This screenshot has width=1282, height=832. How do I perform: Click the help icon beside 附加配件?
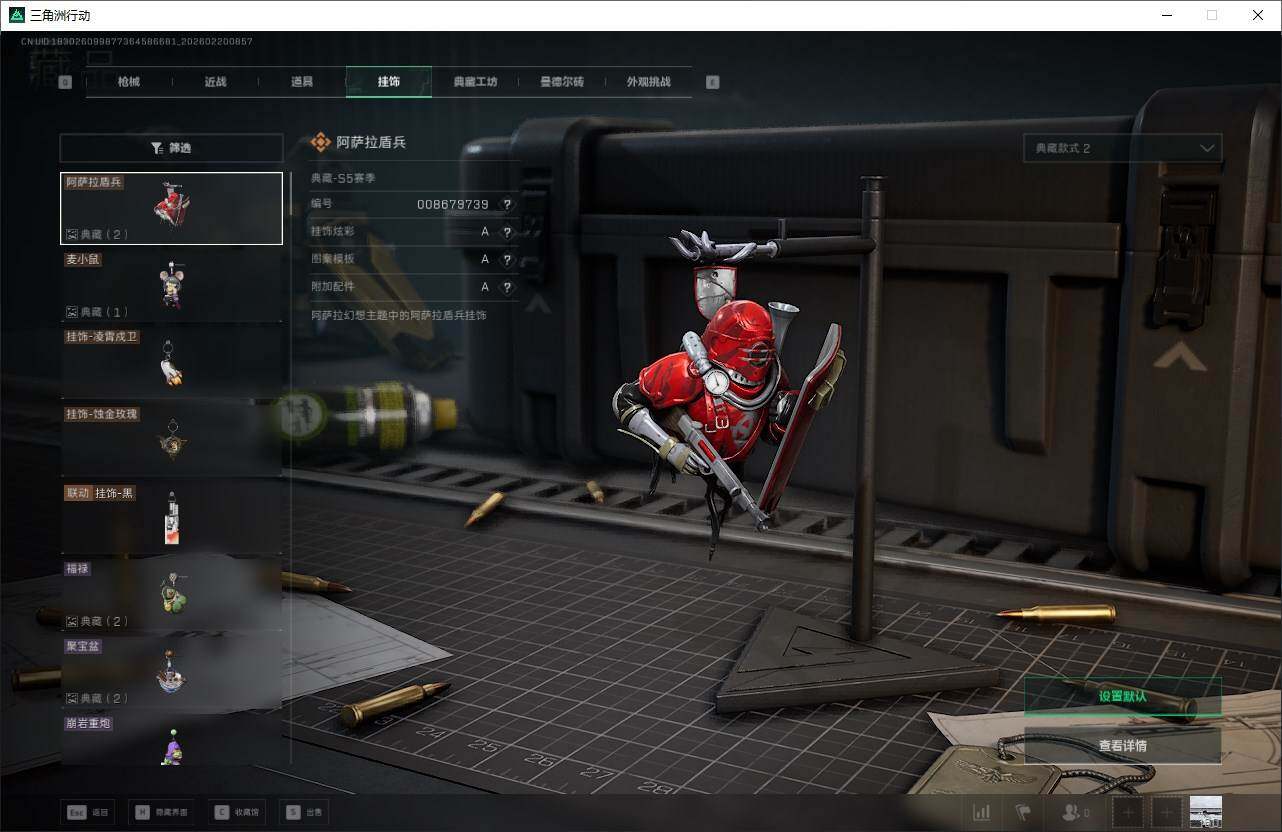point(507,287)
